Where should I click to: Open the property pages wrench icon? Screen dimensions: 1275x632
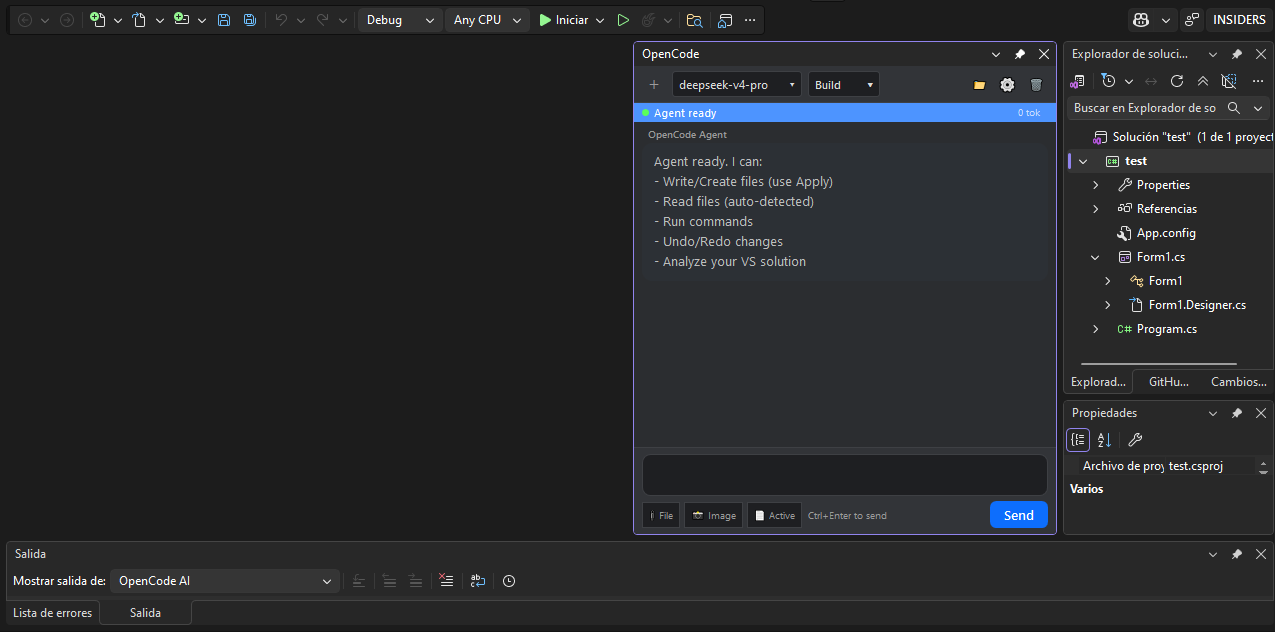point(1134,439)
